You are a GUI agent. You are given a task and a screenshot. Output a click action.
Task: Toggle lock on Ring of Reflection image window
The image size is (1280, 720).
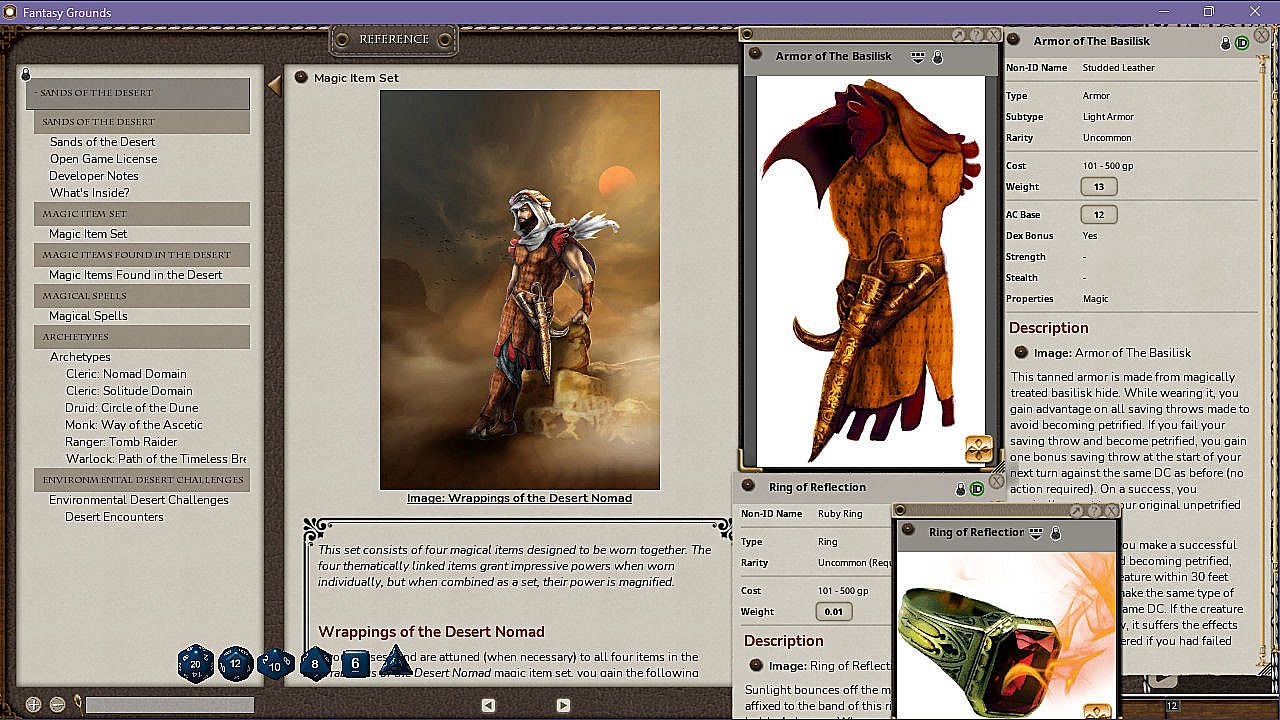coord(1055,533)
